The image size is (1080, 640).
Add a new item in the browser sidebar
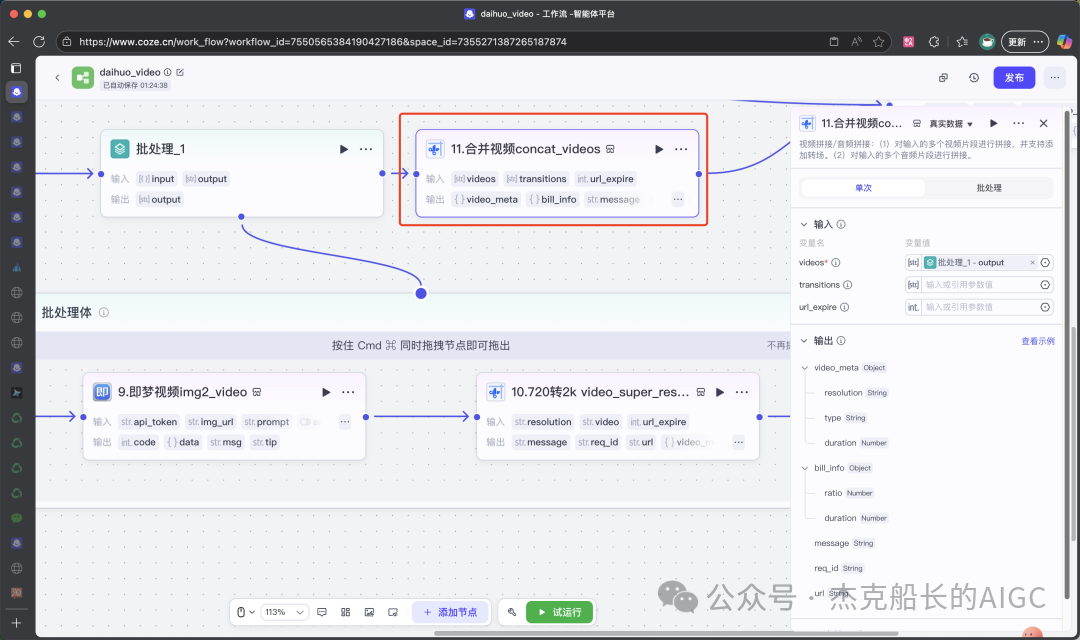click(17, 623)
